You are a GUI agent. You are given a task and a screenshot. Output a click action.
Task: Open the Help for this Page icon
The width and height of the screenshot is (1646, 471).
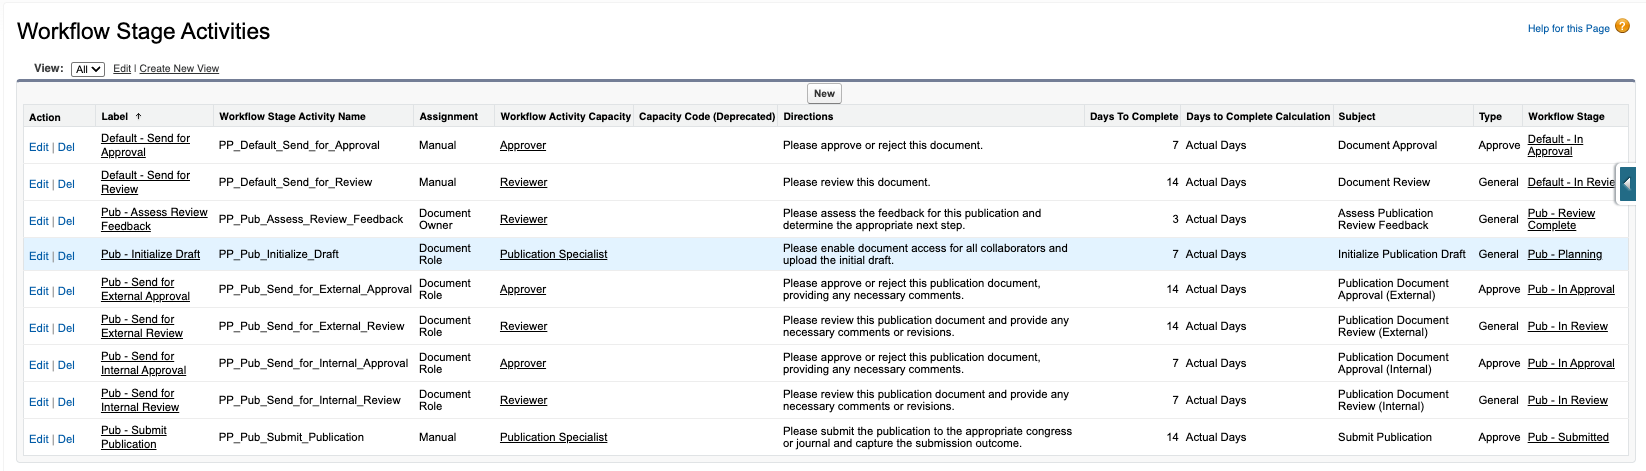click(1622, 27)
